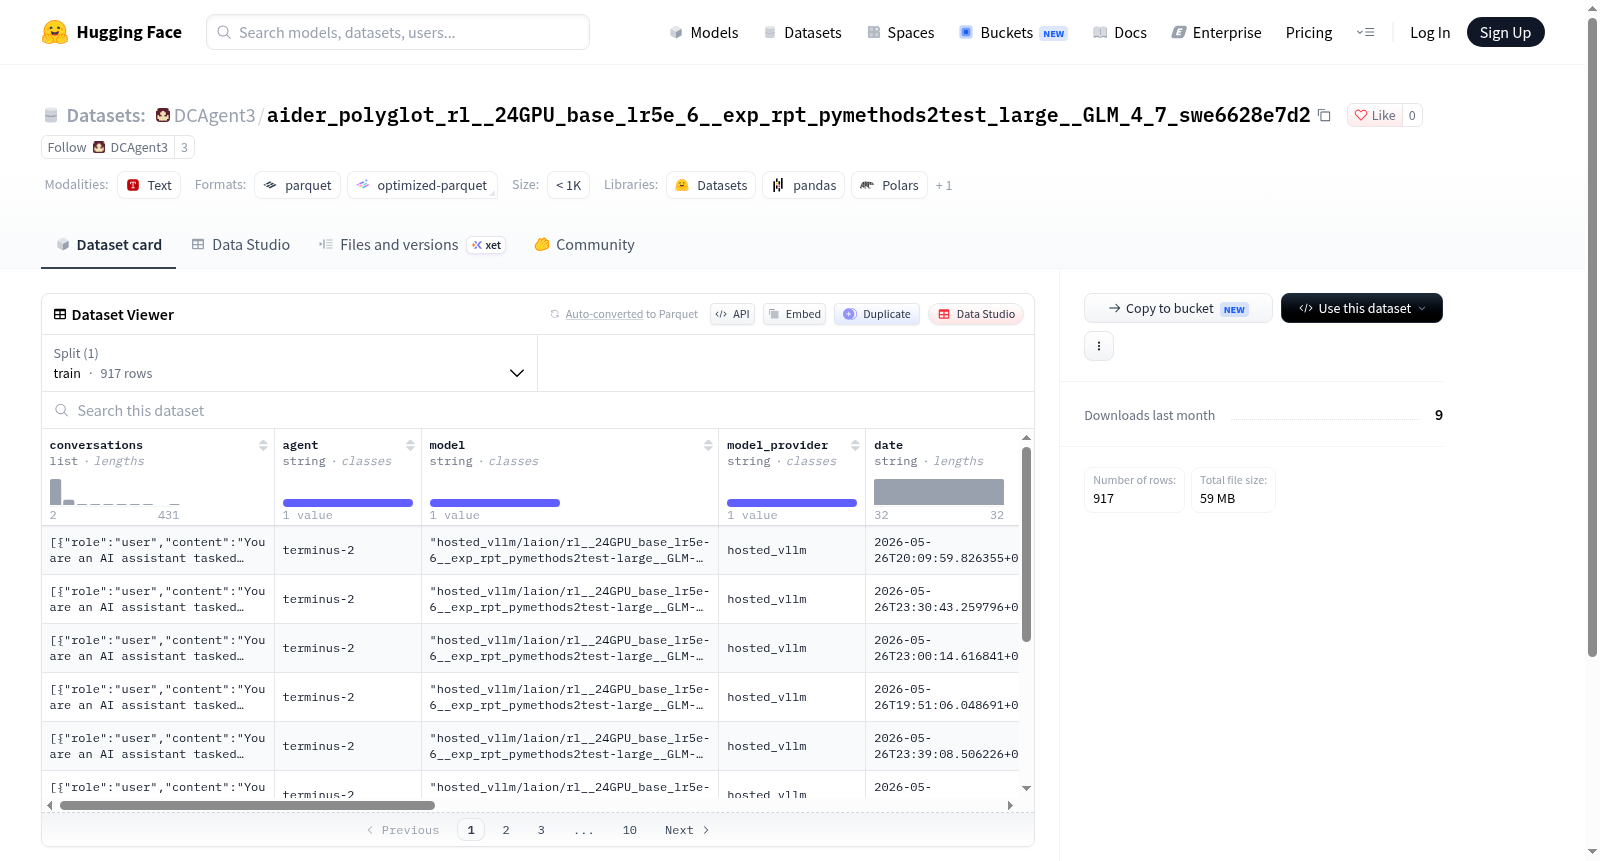
Task: Click the table vertical scrollbar
Action: click(x=1026, y=544)
